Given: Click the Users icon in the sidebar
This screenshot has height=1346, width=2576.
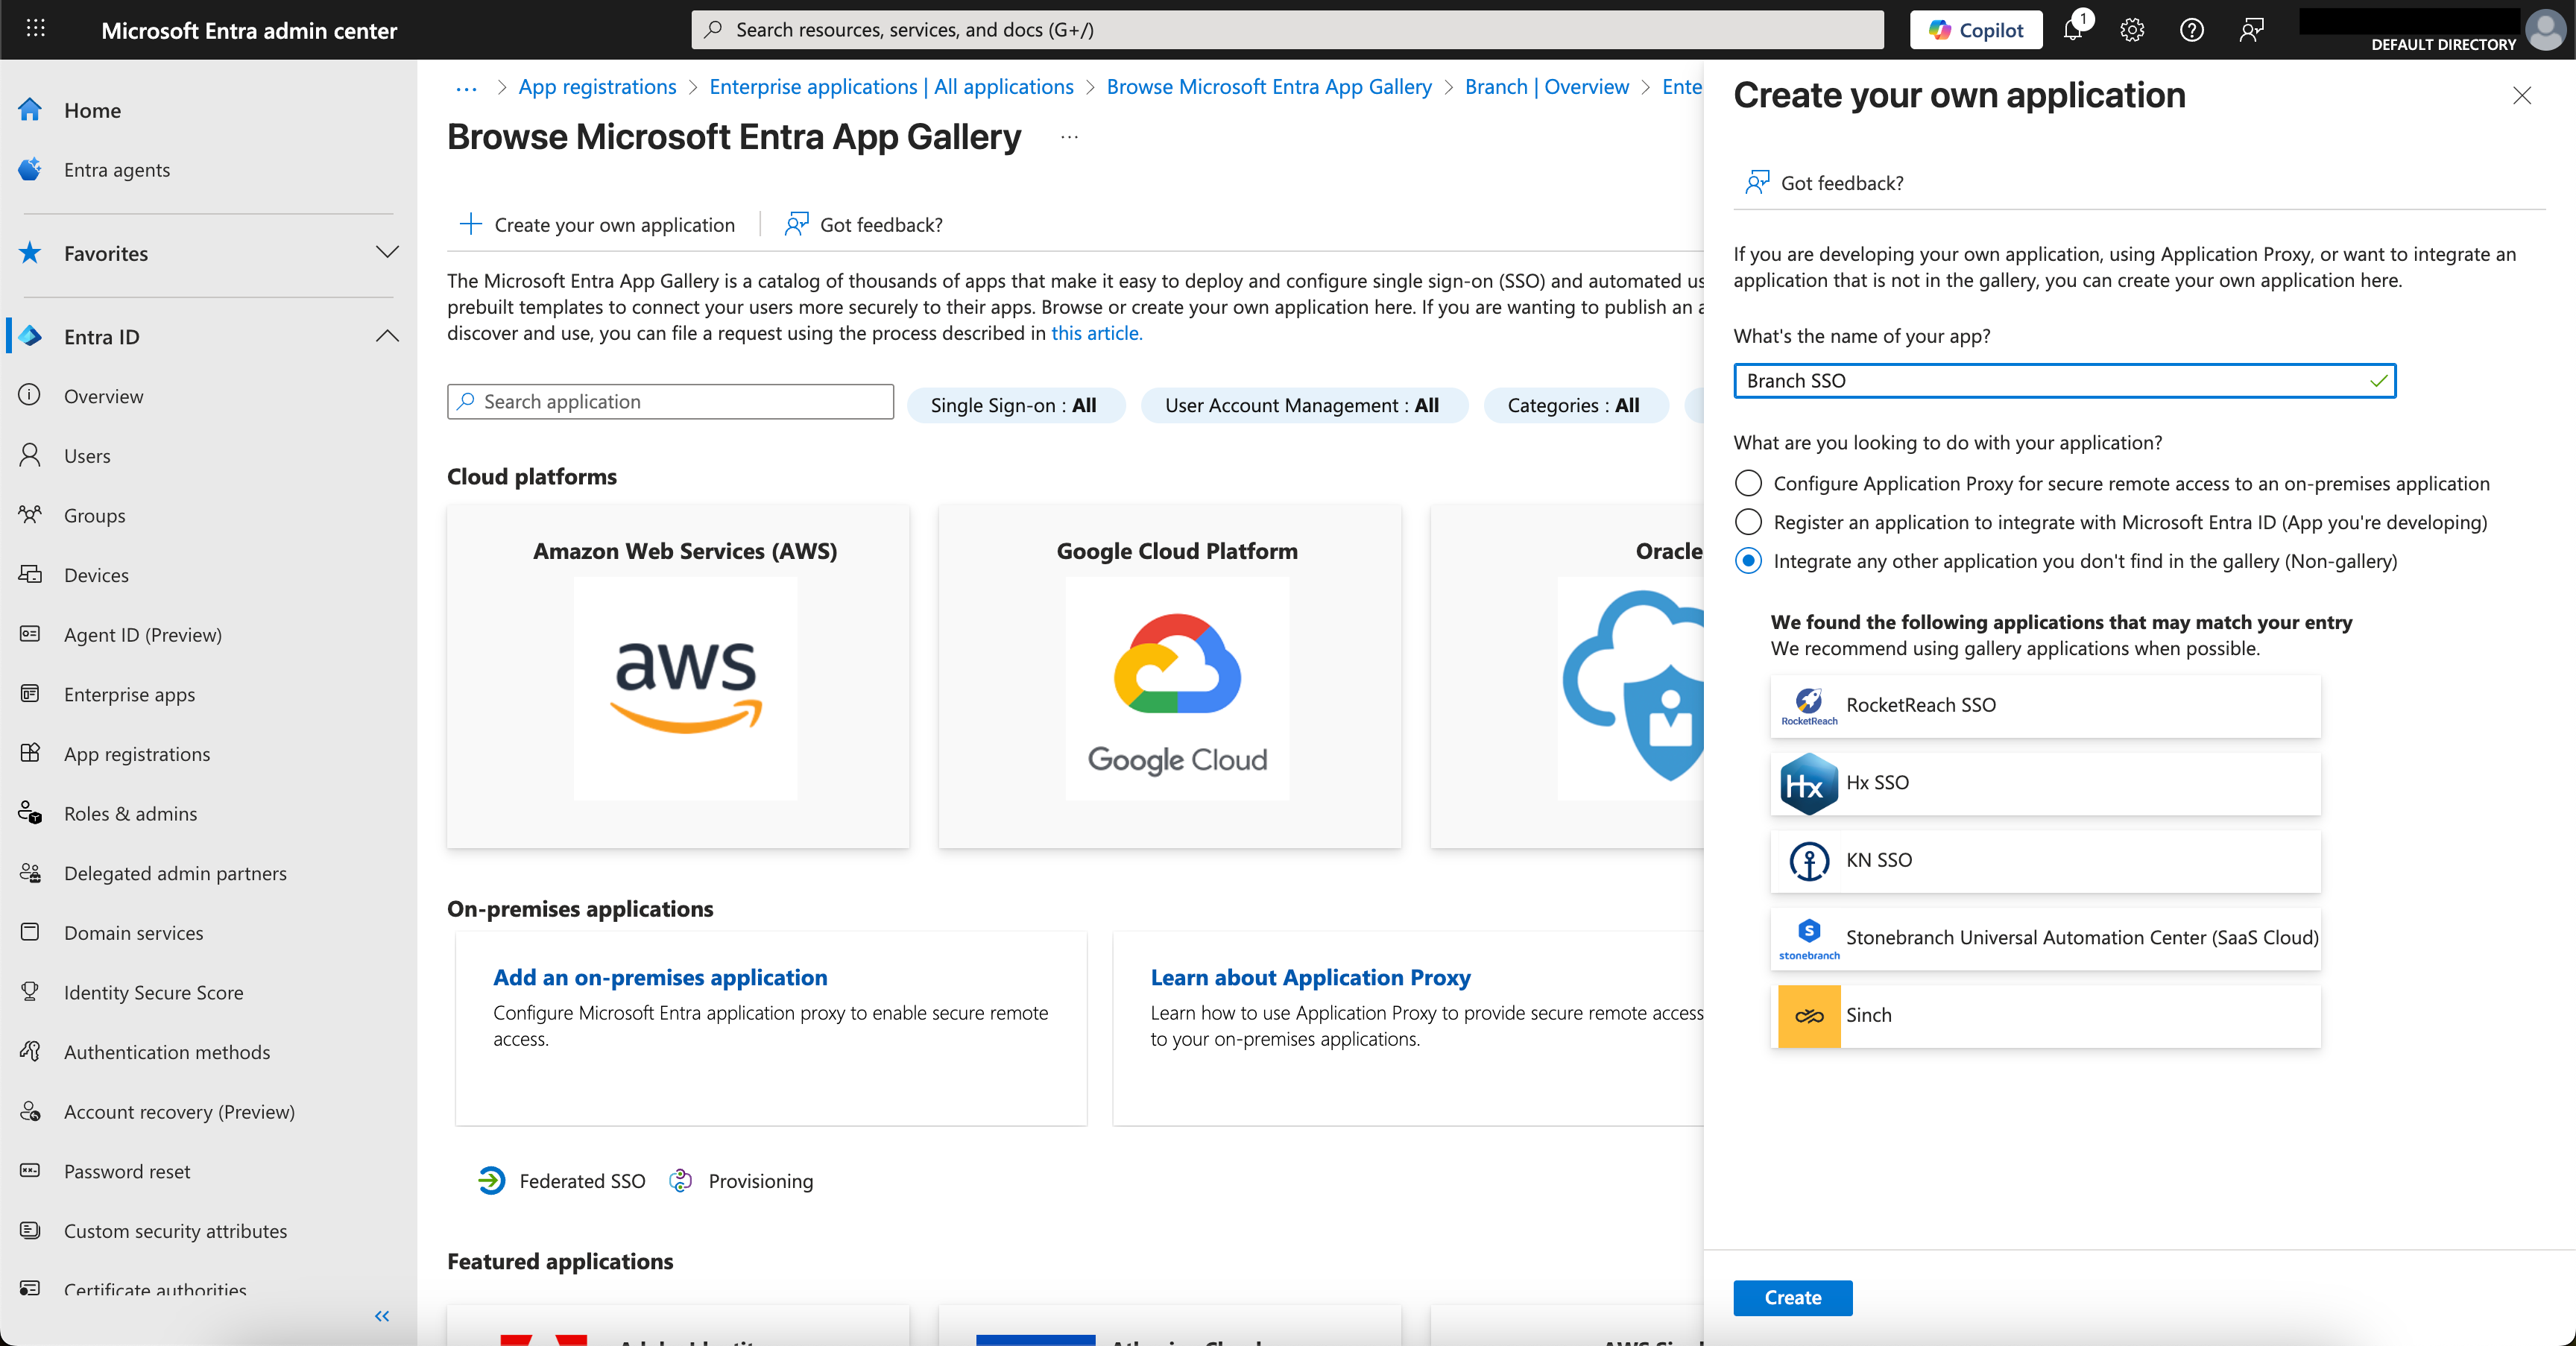Looking at the screenshot, I should (x=30, y=455).
